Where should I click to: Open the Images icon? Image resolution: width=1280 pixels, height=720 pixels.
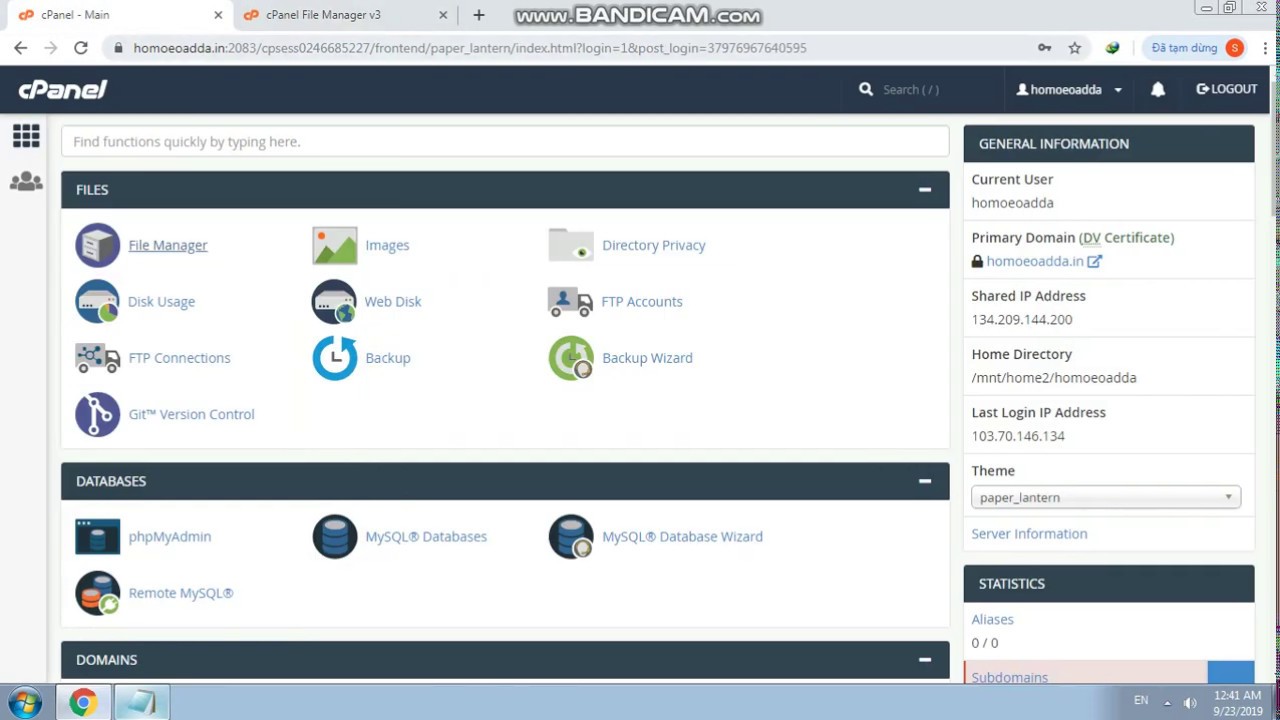[334, 245]
